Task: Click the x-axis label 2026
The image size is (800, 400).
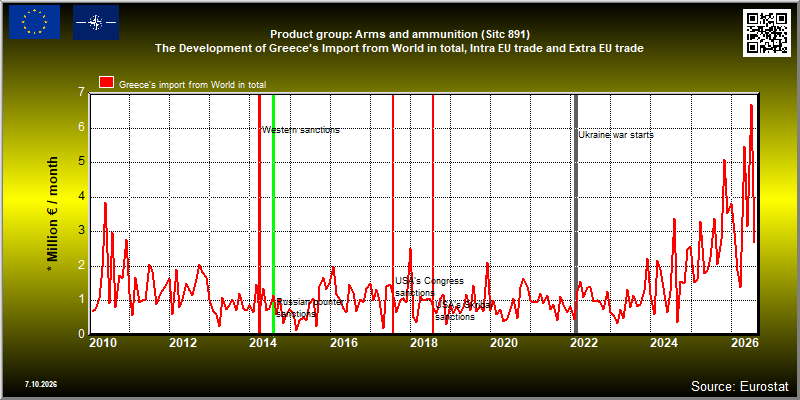Action: point(744,343)
